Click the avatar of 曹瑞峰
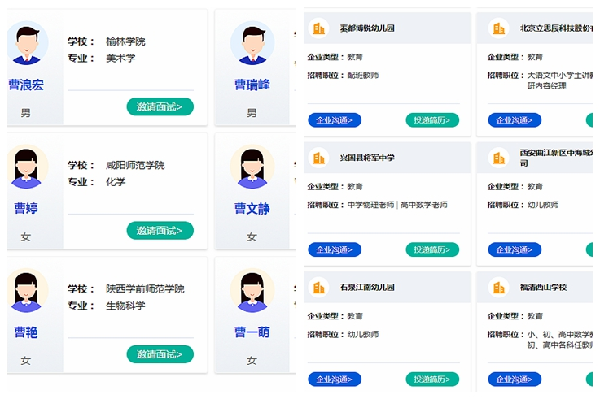The height and width of the screenshot is (399, 600). coord(252,43)
